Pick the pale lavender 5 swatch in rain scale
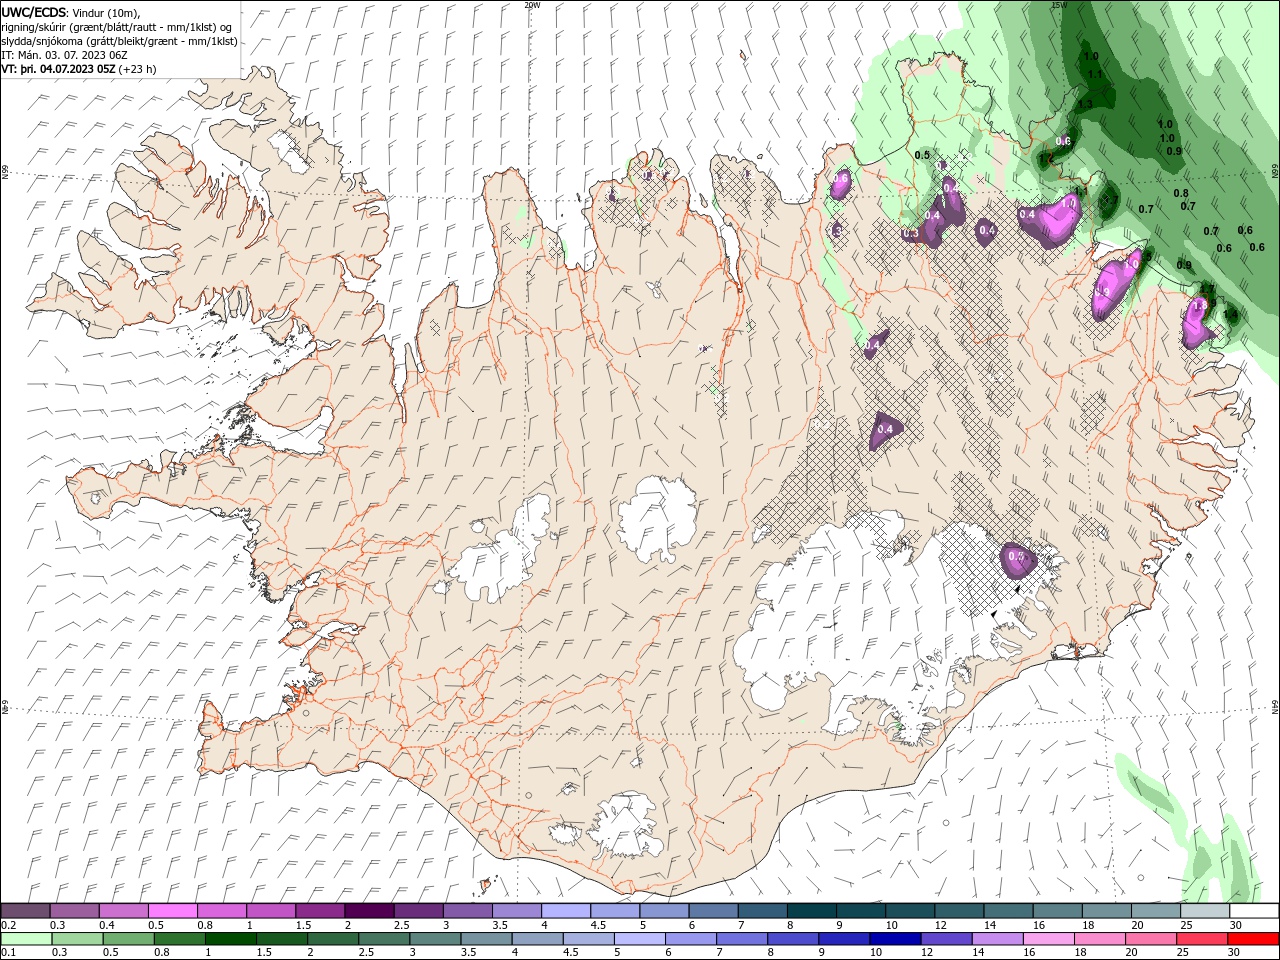Screen dimensions: 1280x960 tap(640, 939)
